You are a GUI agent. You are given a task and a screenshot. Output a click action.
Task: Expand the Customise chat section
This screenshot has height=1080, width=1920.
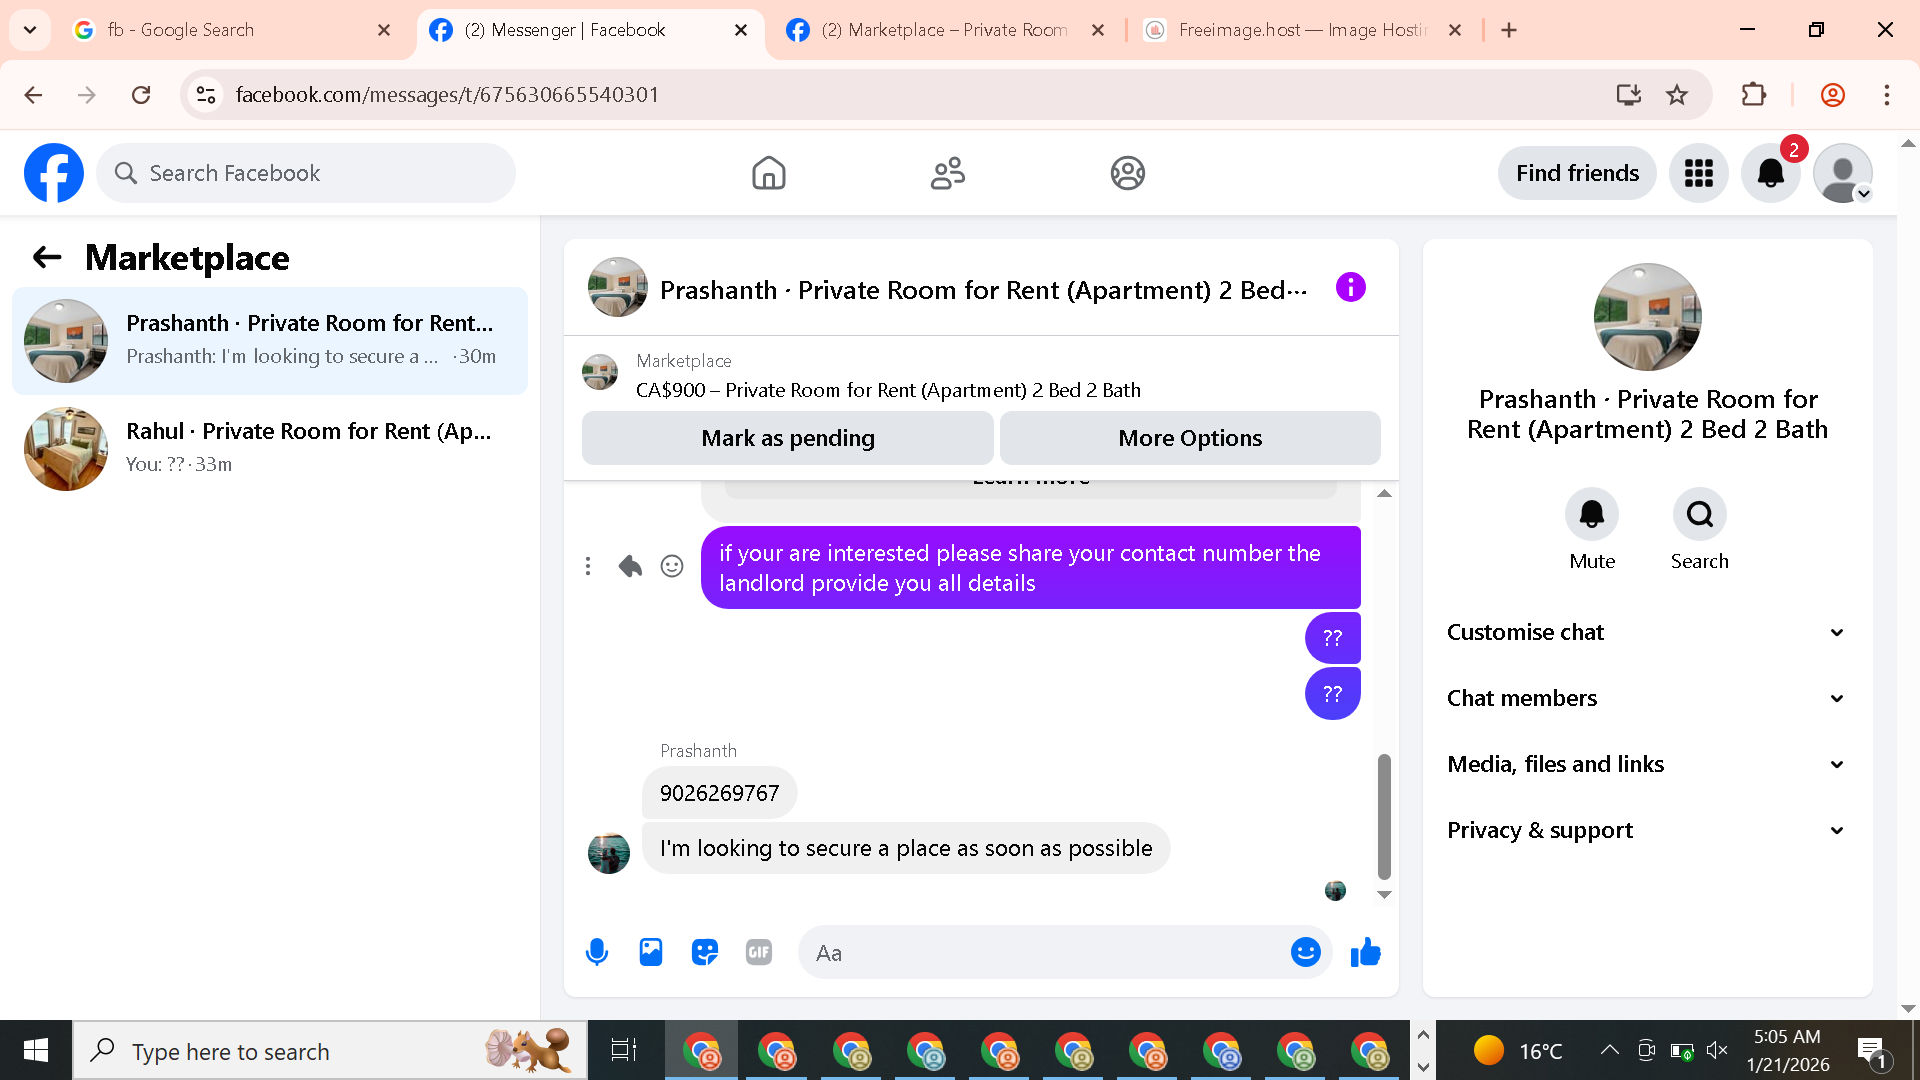click(x=1646, y=632)
